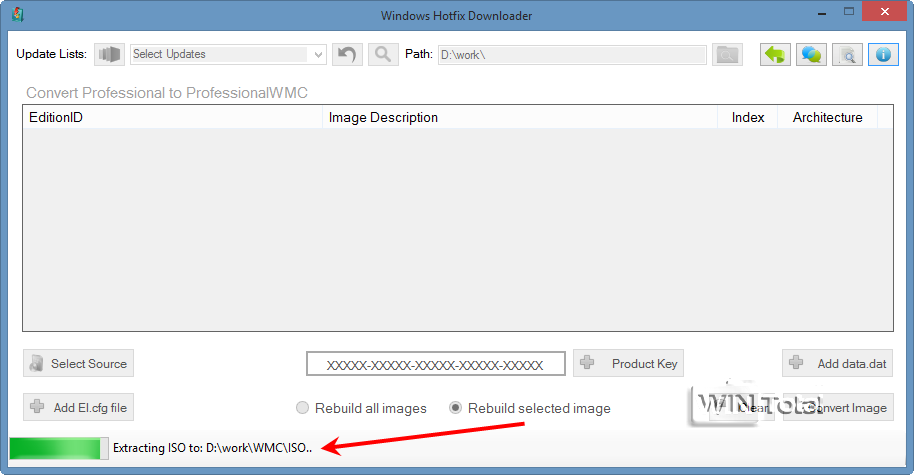Screen dimensions: 914x475
Task: Click the document search icon button
Action: tap(848, 55)
